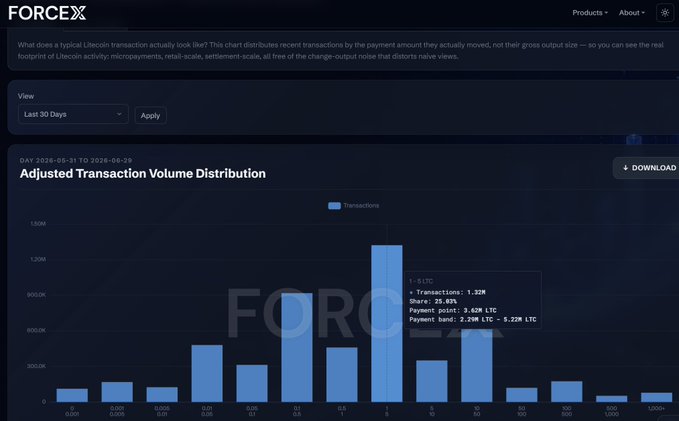Toggle the light/dark theme sun icon
Image resolution: width=679 pixels, height=421 pixels.
(x=665, y=13)
